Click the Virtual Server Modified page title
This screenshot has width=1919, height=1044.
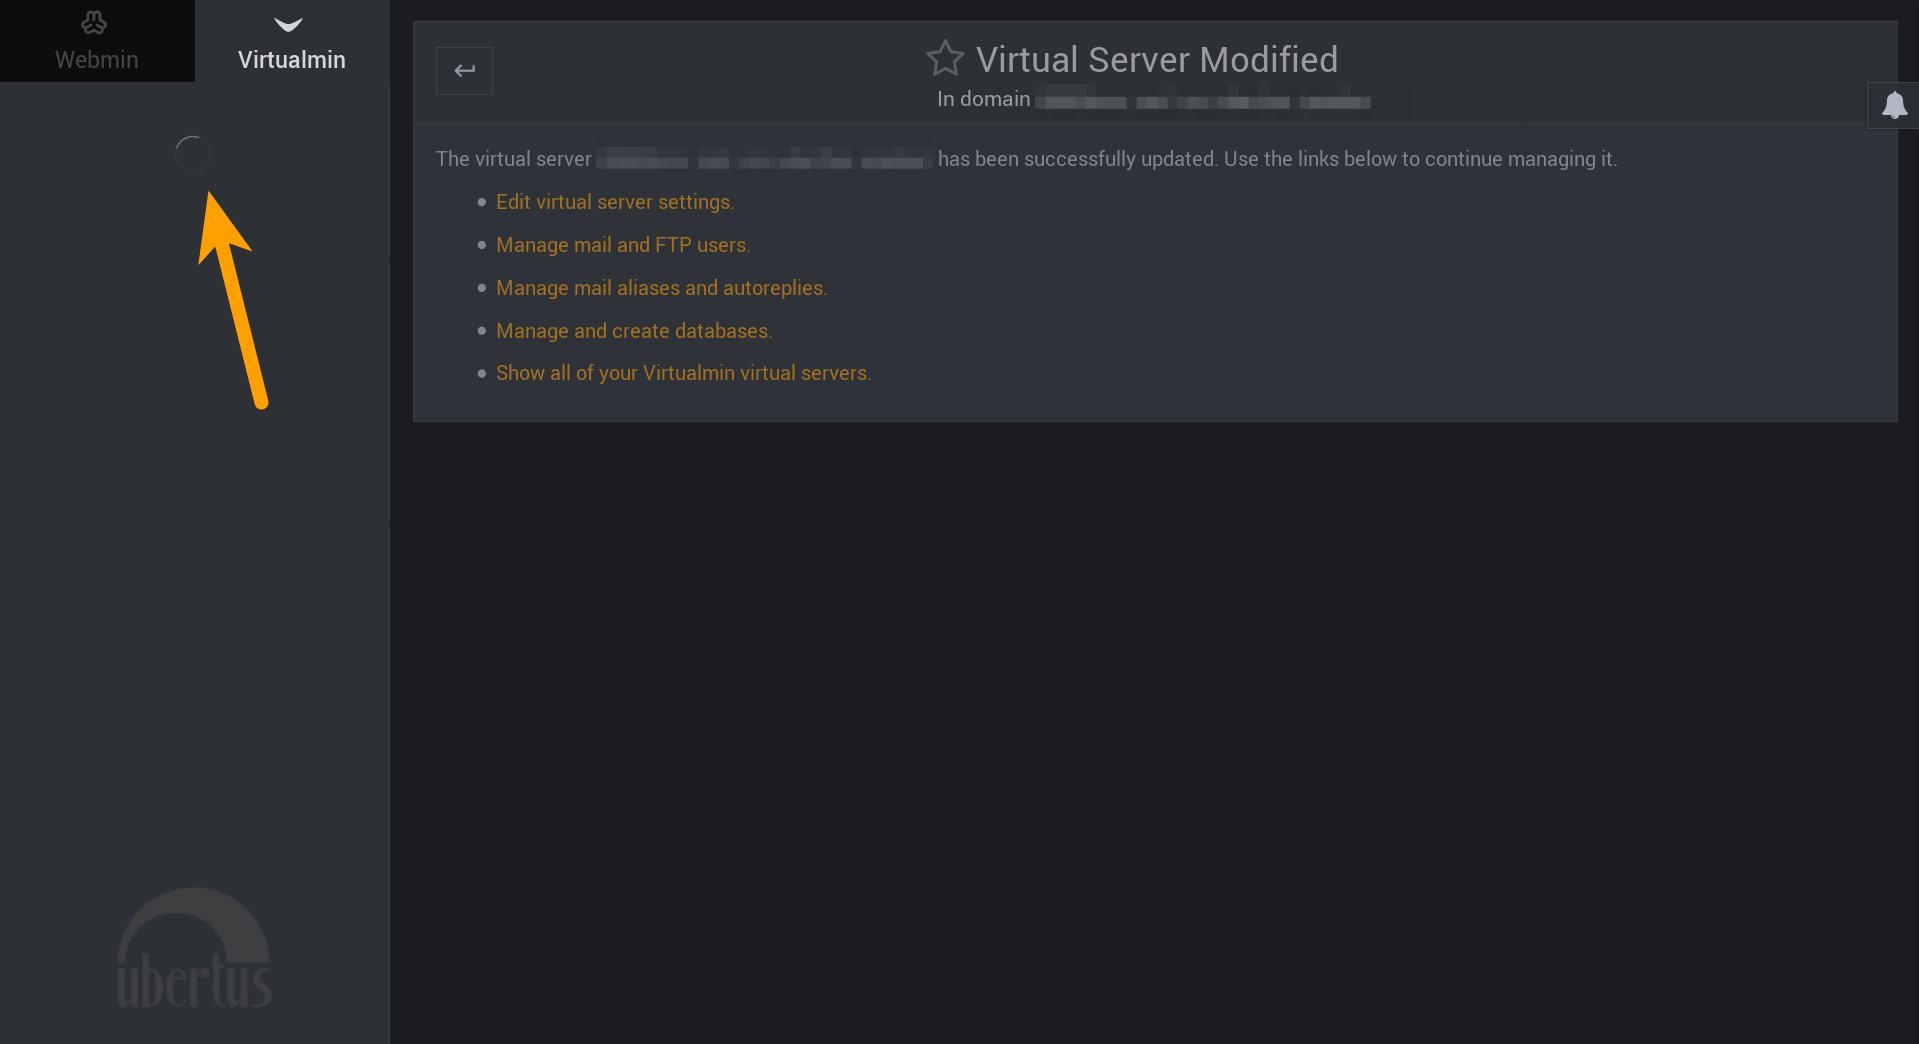point(1157,59)
